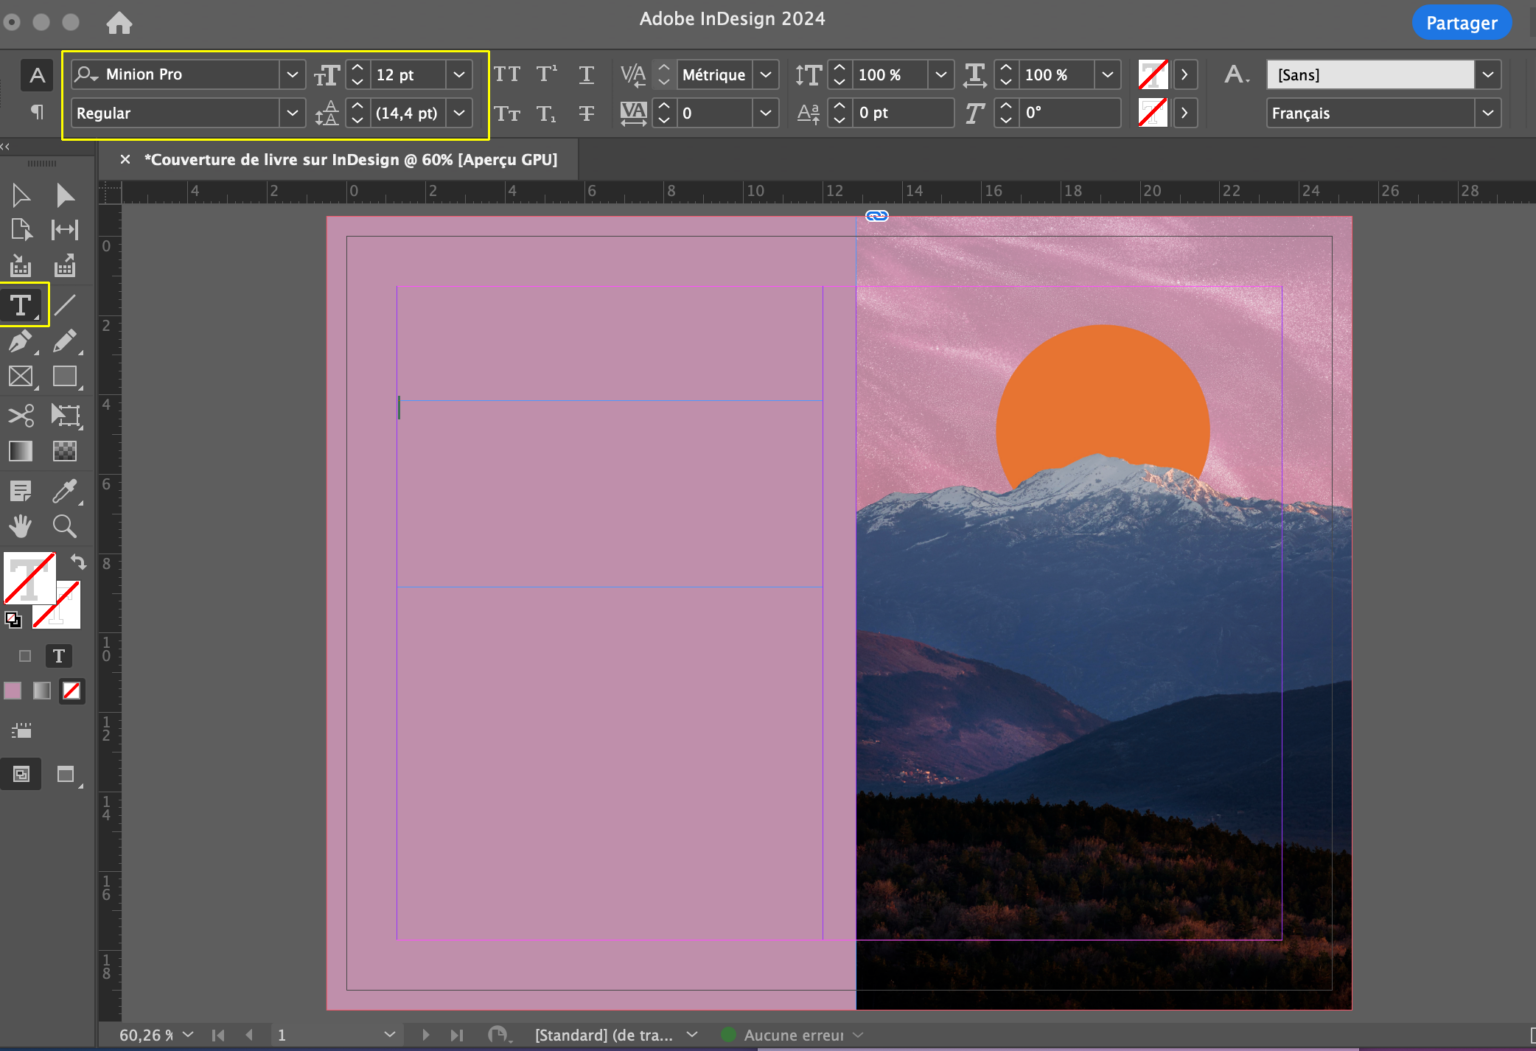
Task: Pick the Zoom tool in the toolbar
Action: tap(65, 526)
